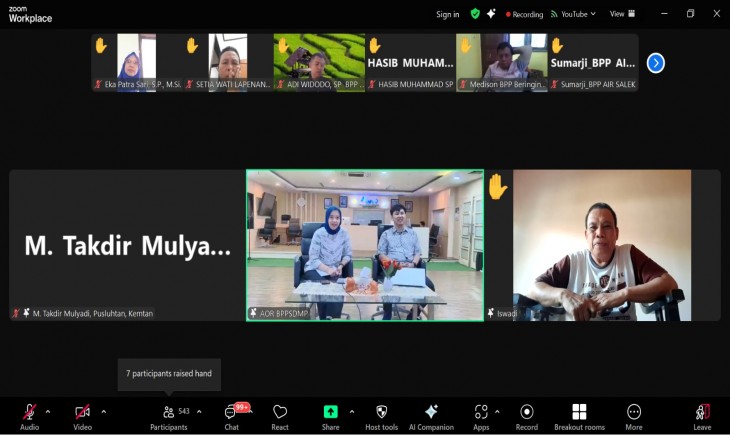
Task: Select Sumarji_BPP AIR SALEK participant tile
Action: click(x=593, y=62)
